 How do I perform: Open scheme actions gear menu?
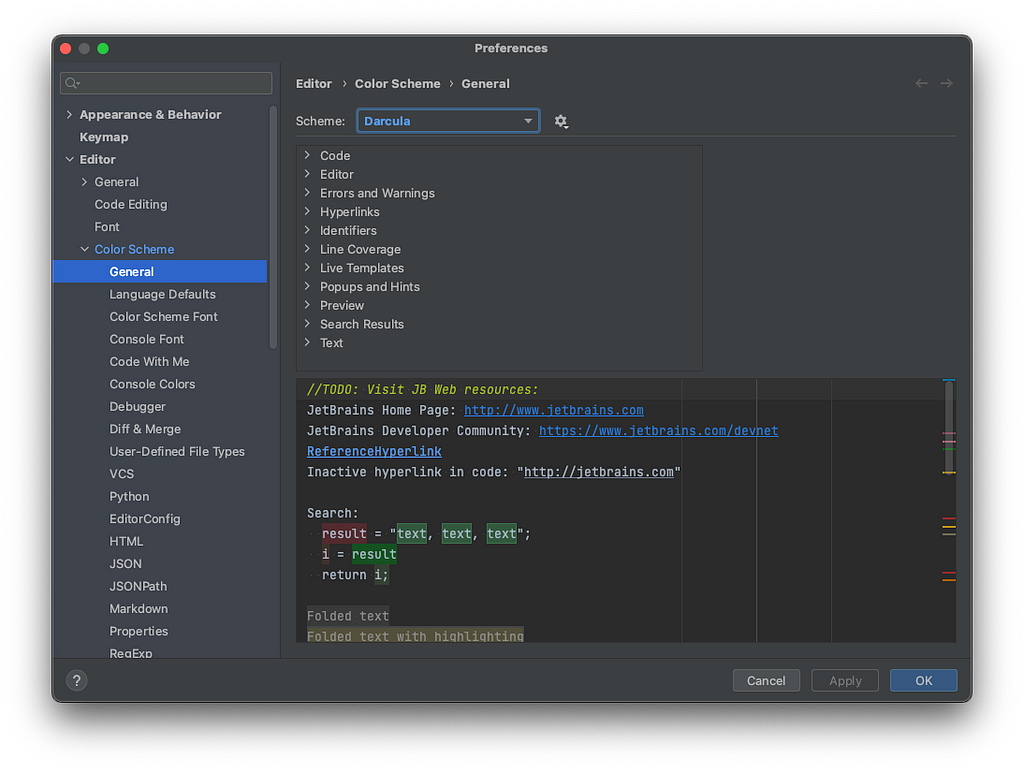click(561, 121)
